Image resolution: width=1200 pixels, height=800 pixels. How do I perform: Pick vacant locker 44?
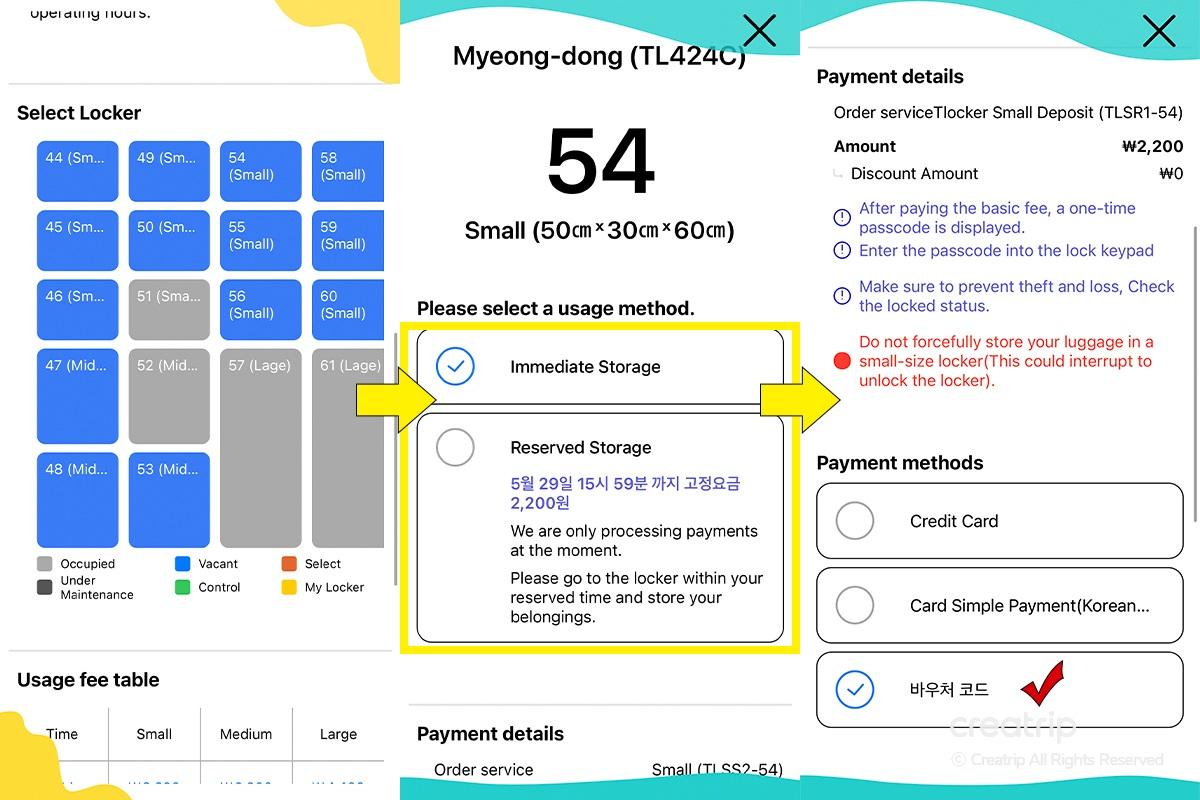click(77, 171)
